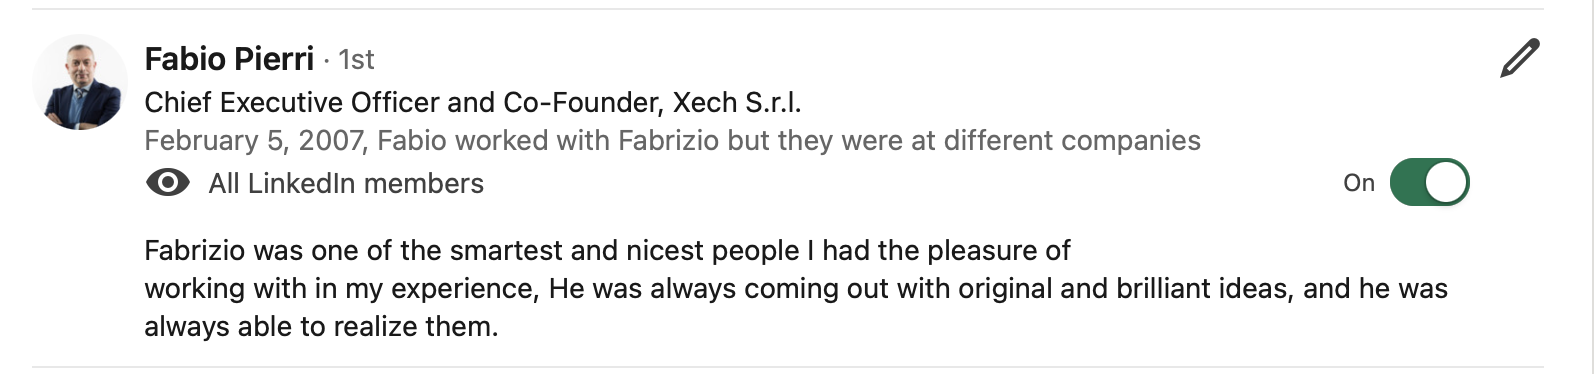The height and width of the screenshot is (374, 1594).
Task: Click the 'All LinkedIn members' visibility label
Action: point(346,183)
